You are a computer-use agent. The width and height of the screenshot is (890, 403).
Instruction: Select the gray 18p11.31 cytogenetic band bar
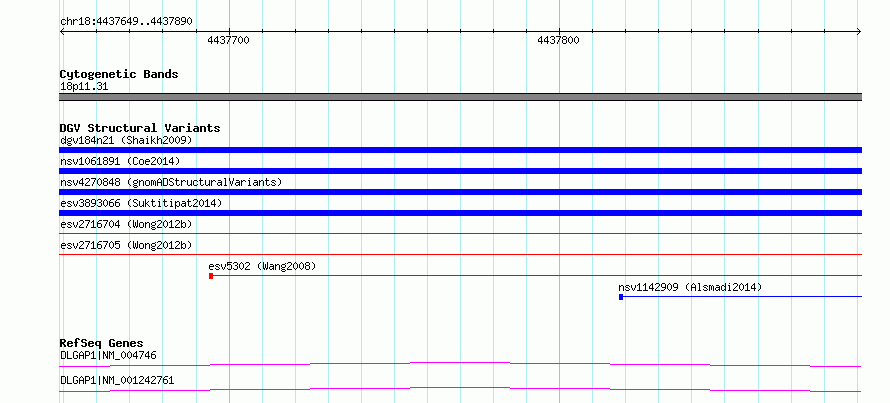click(x=460, y=97)
